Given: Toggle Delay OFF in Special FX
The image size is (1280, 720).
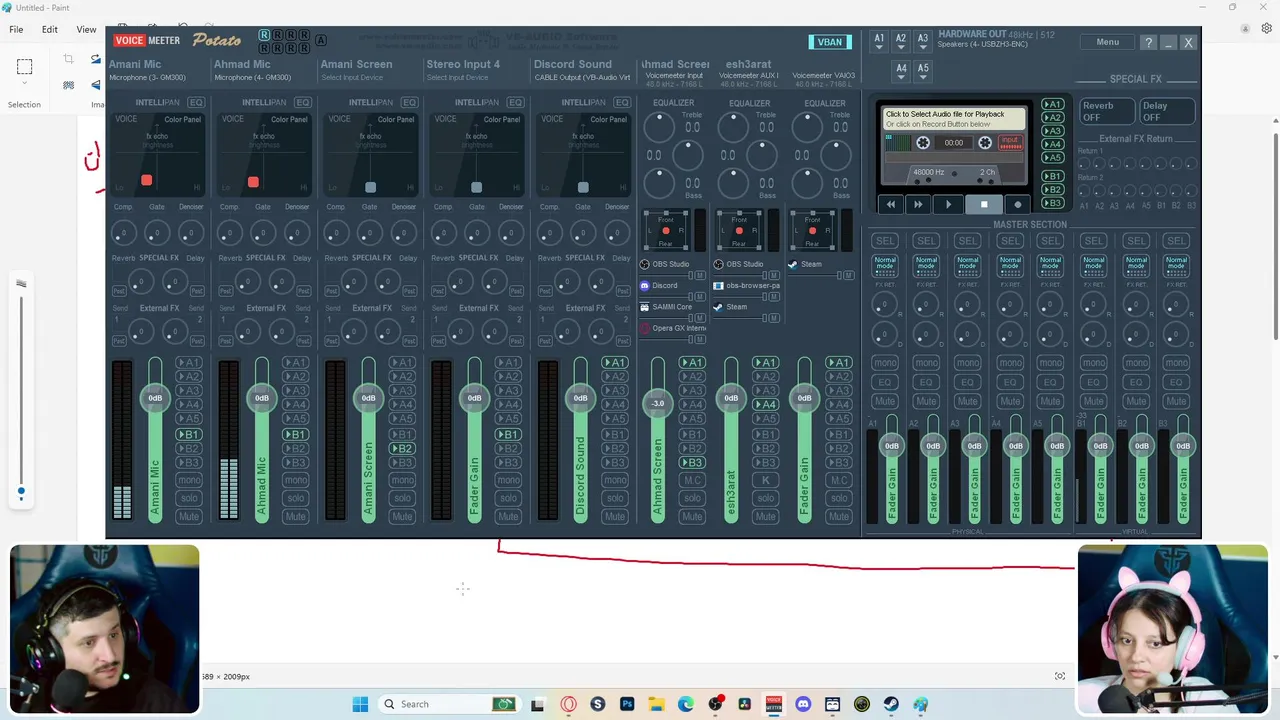Looking at the screenshot, I should pyautogui.click(x=1166, y=111).
